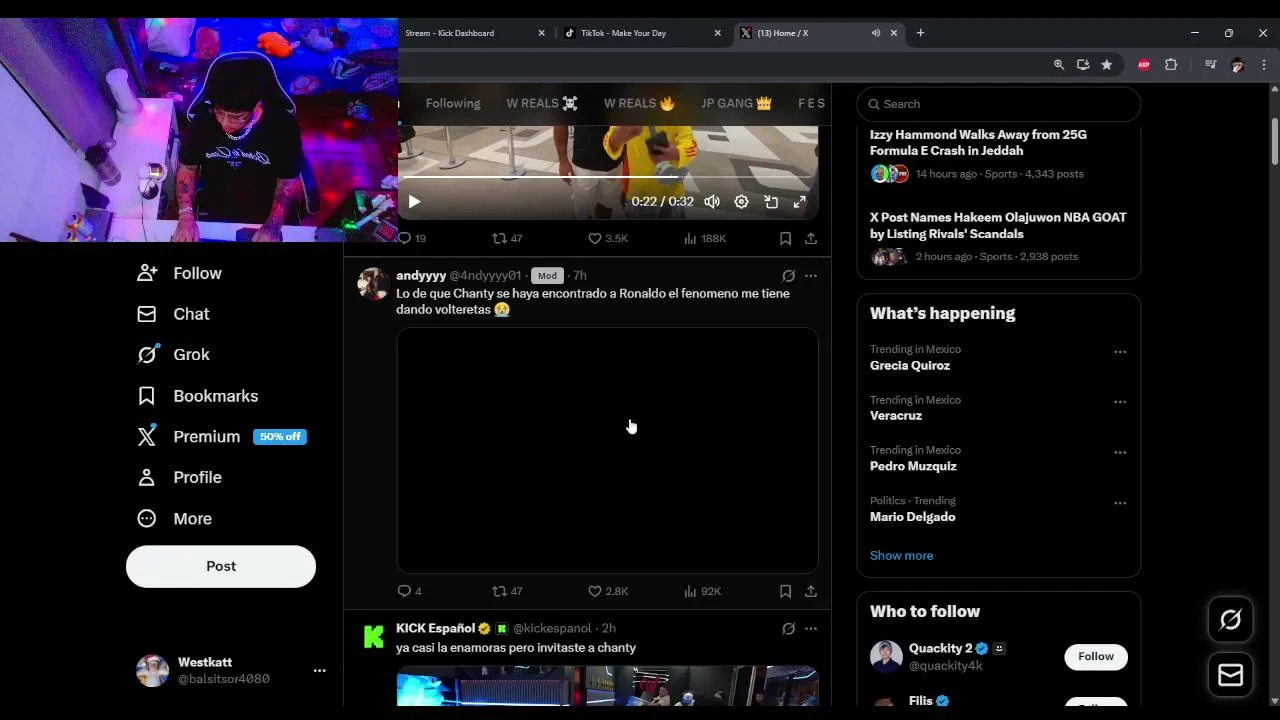
Task: Open Izzy Hammond Formula E story
Action: 998,154
